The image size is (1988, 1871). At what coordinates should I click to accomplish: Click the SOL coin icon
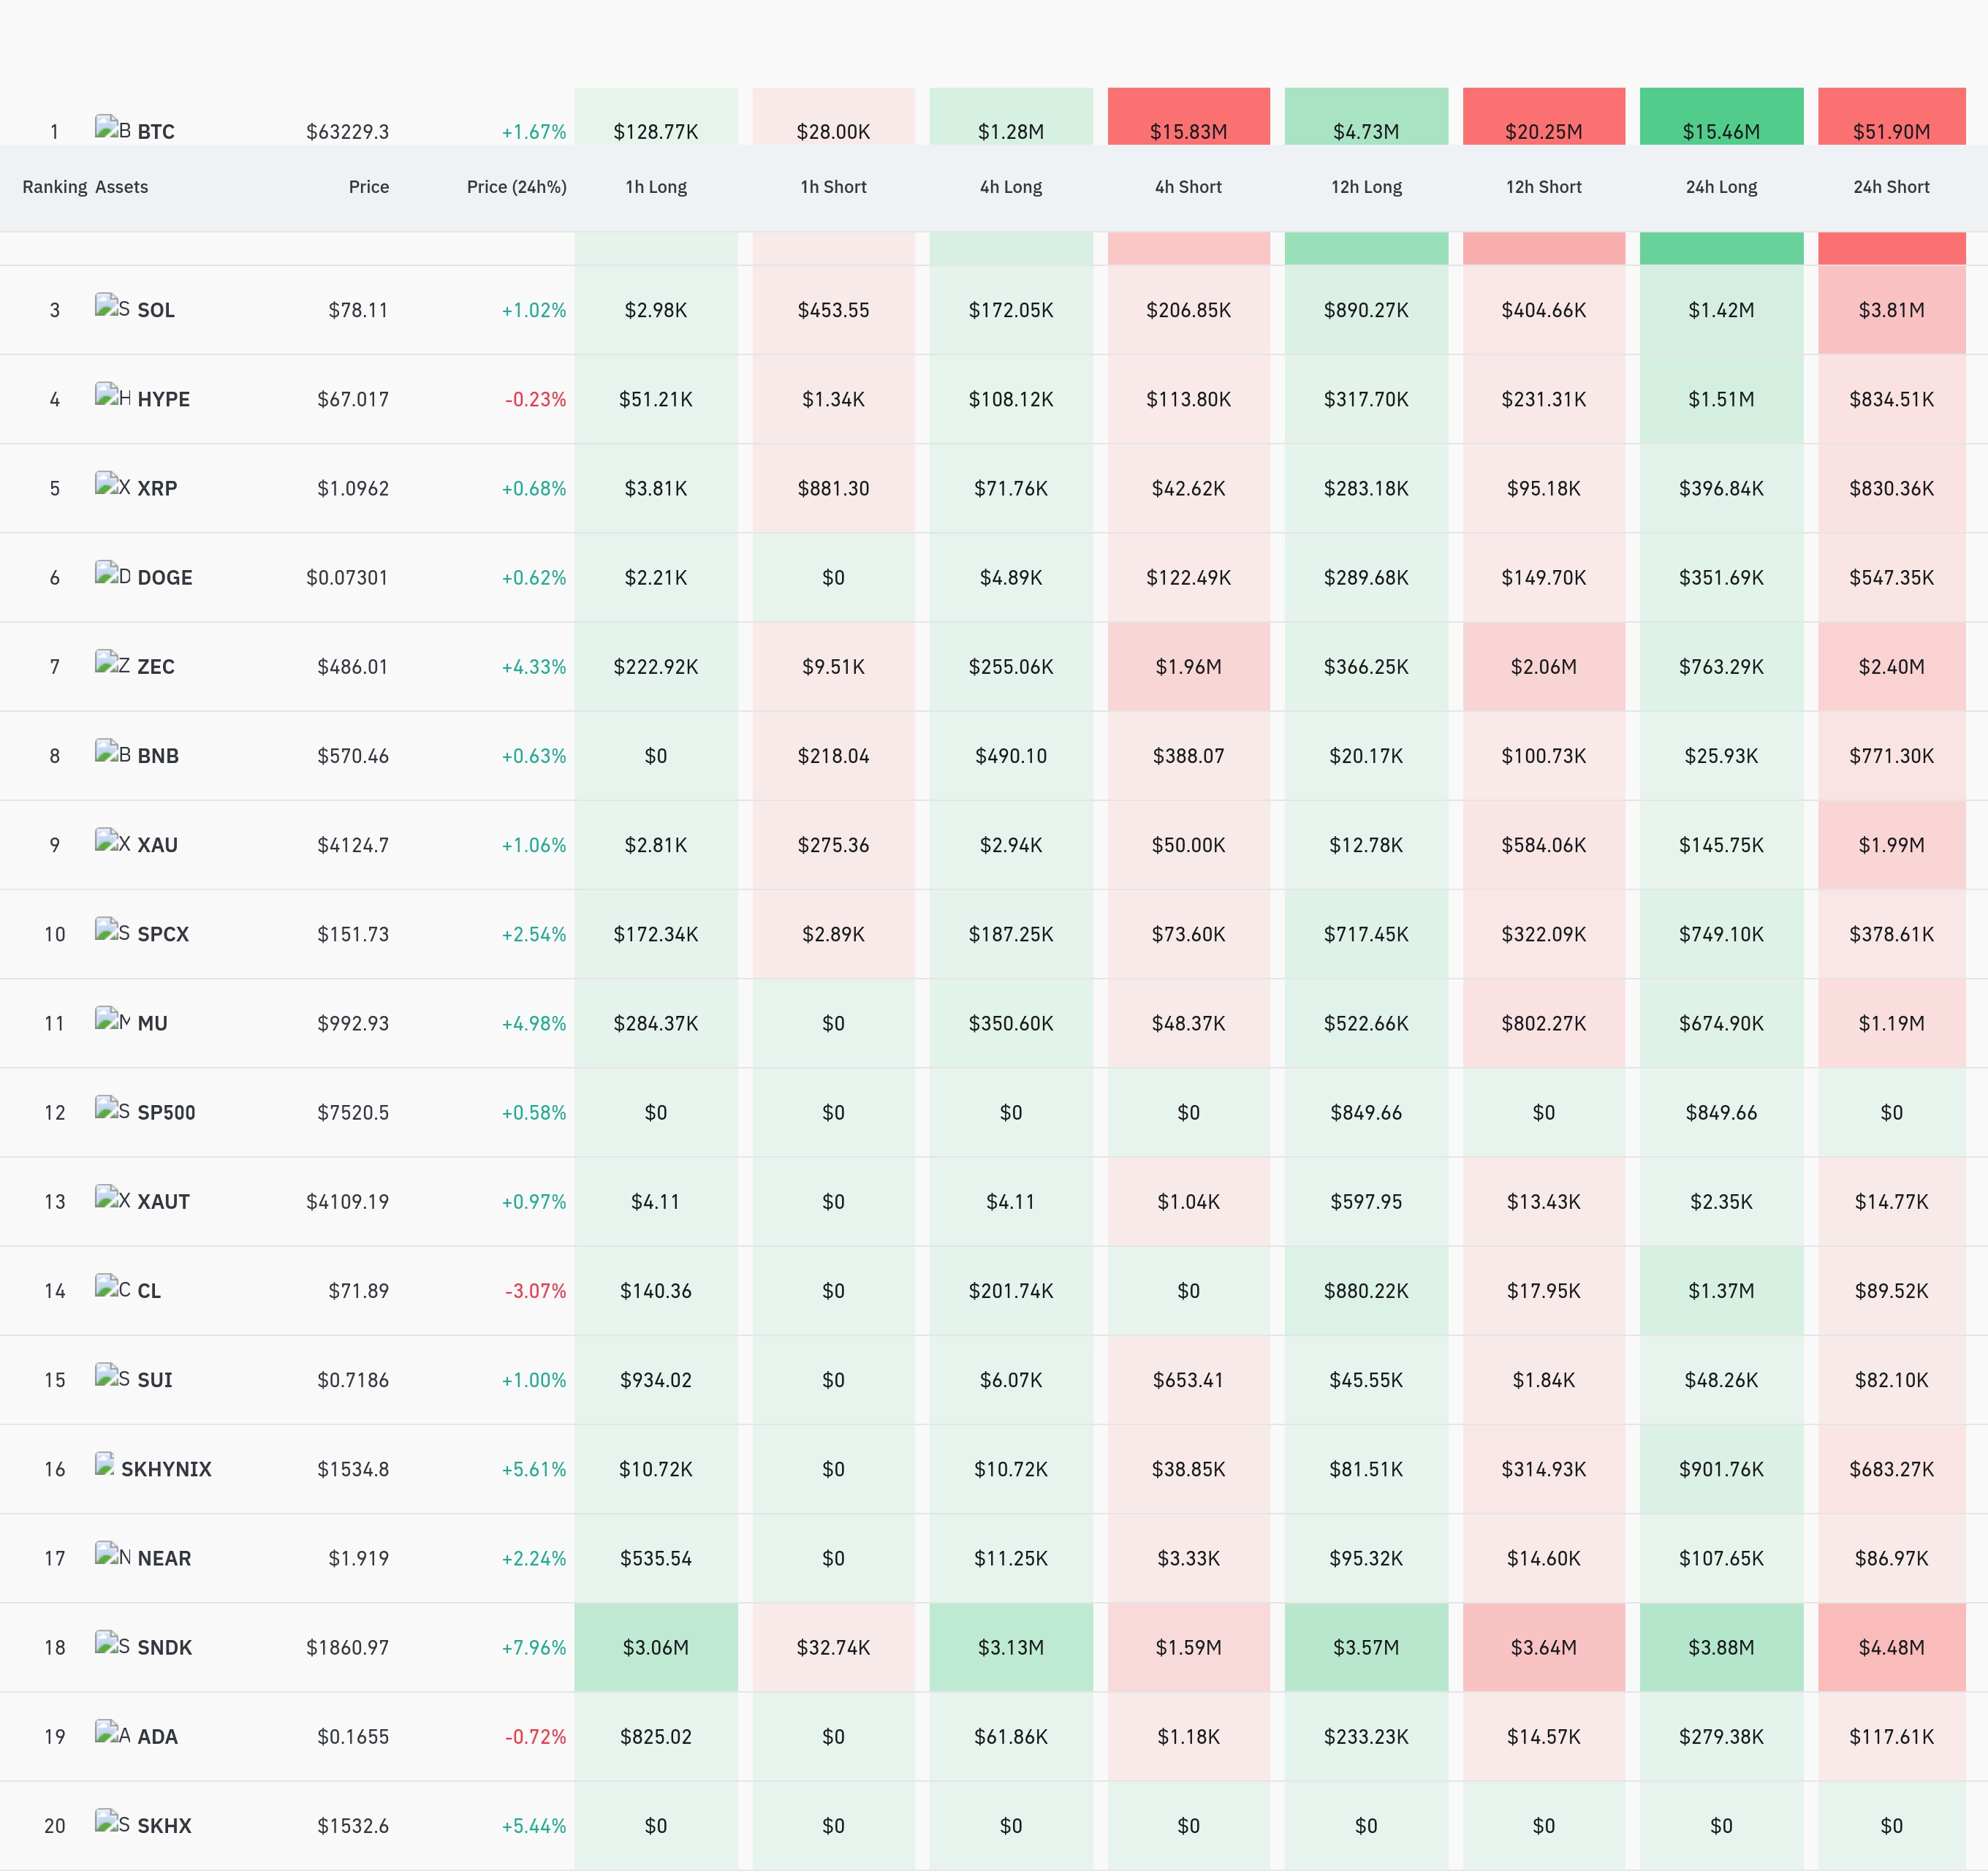(113, 307)
